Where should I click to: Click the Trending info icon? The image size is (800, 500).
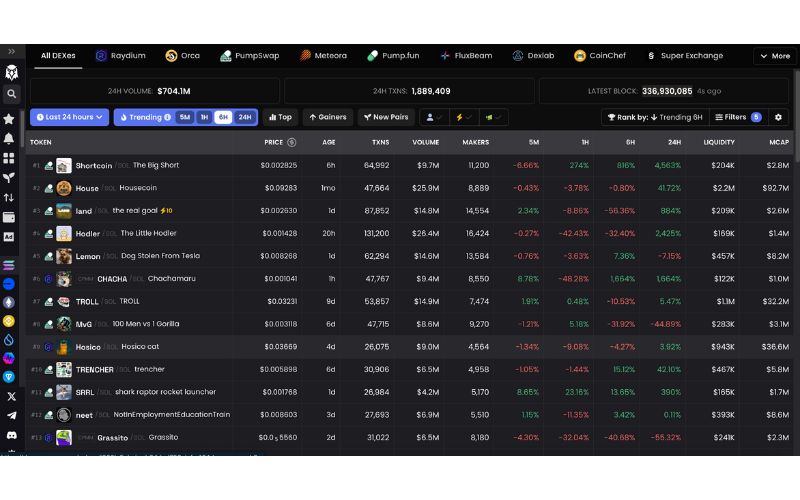point(167,117)
